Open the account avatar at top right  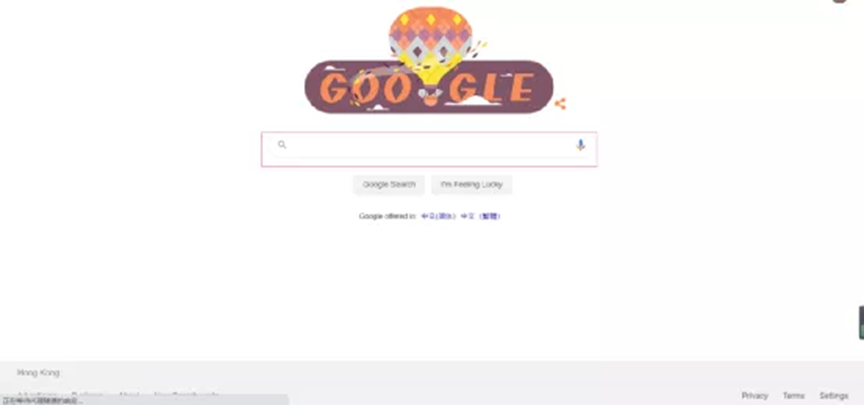839,1
